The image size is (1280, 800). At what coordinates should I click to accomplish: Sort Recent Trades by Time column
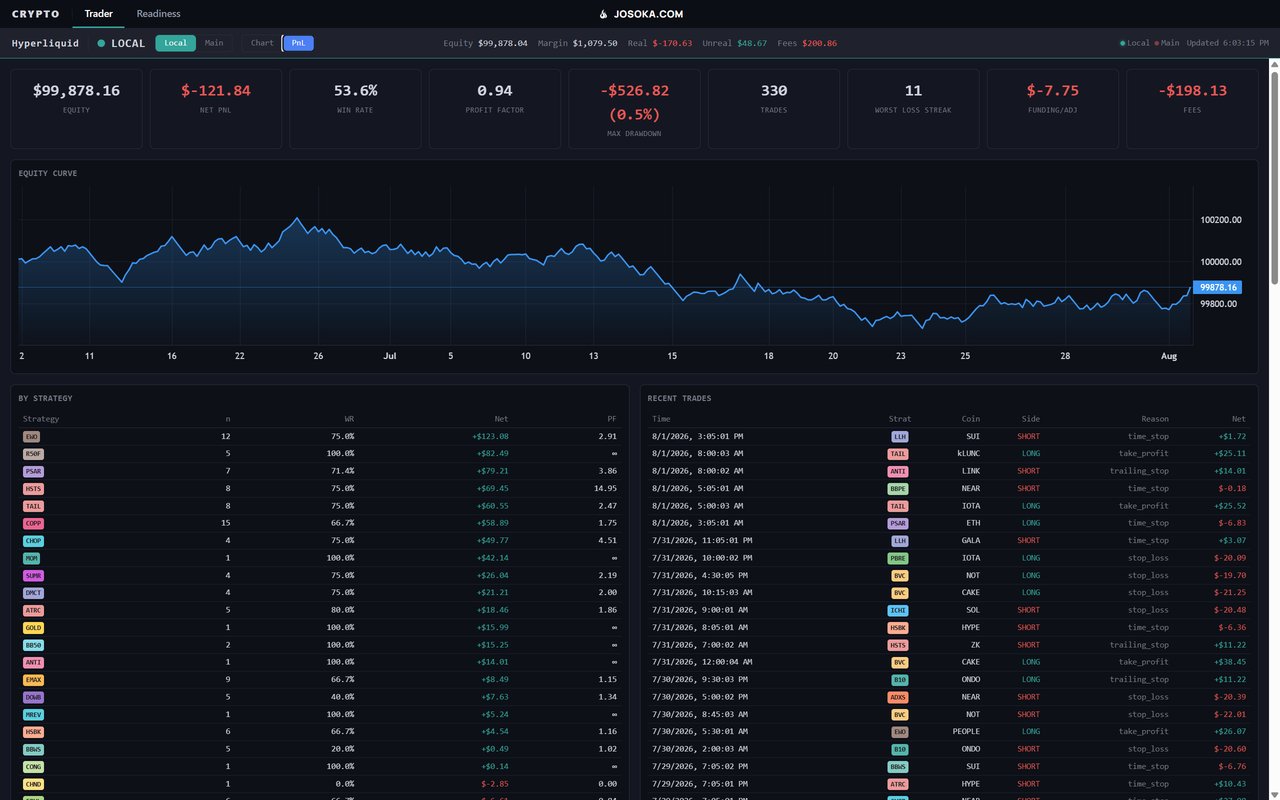(661, 419)
